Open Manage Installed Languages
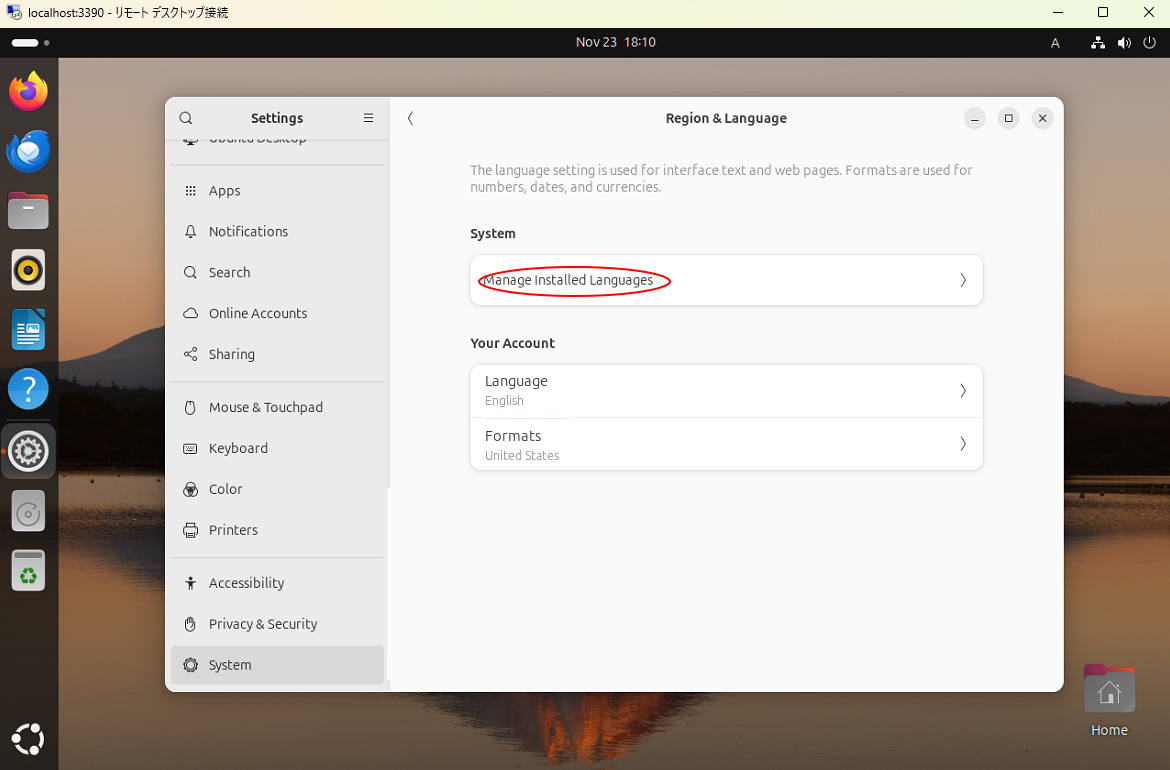Image resolution: width=1170 pixels, height=770 pixels. coord(726,281)
